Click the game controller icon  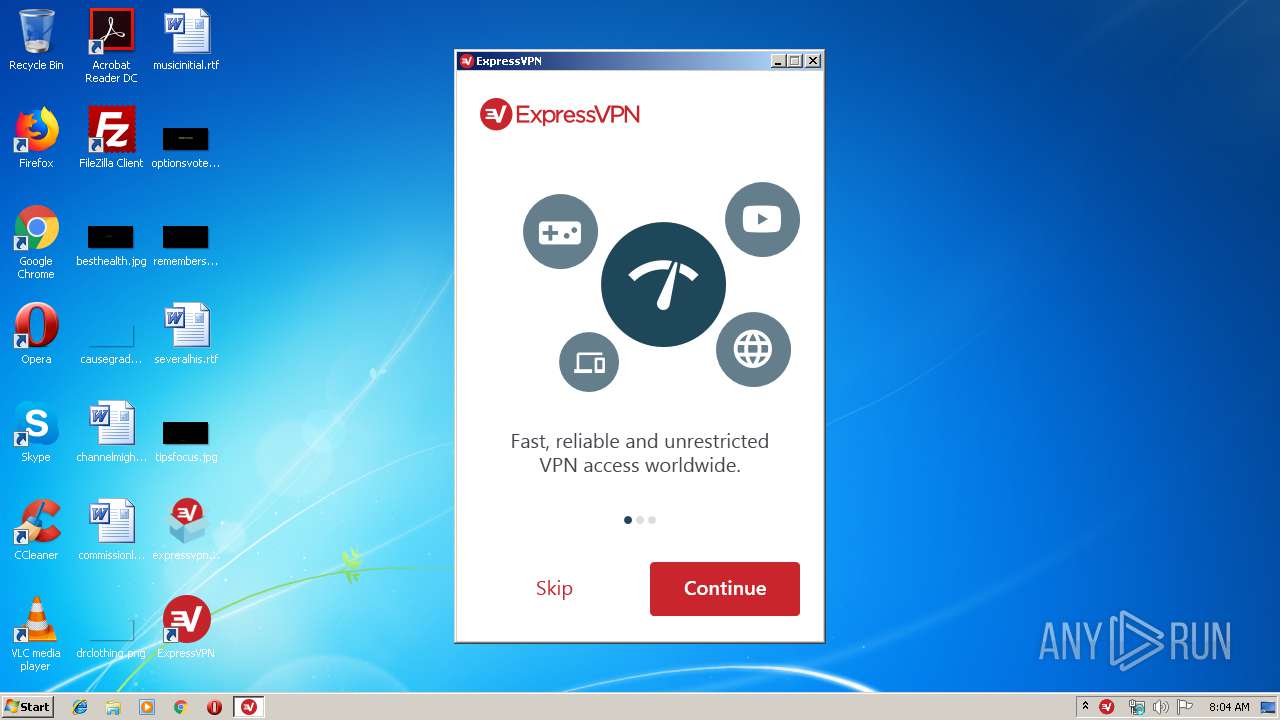560,232
